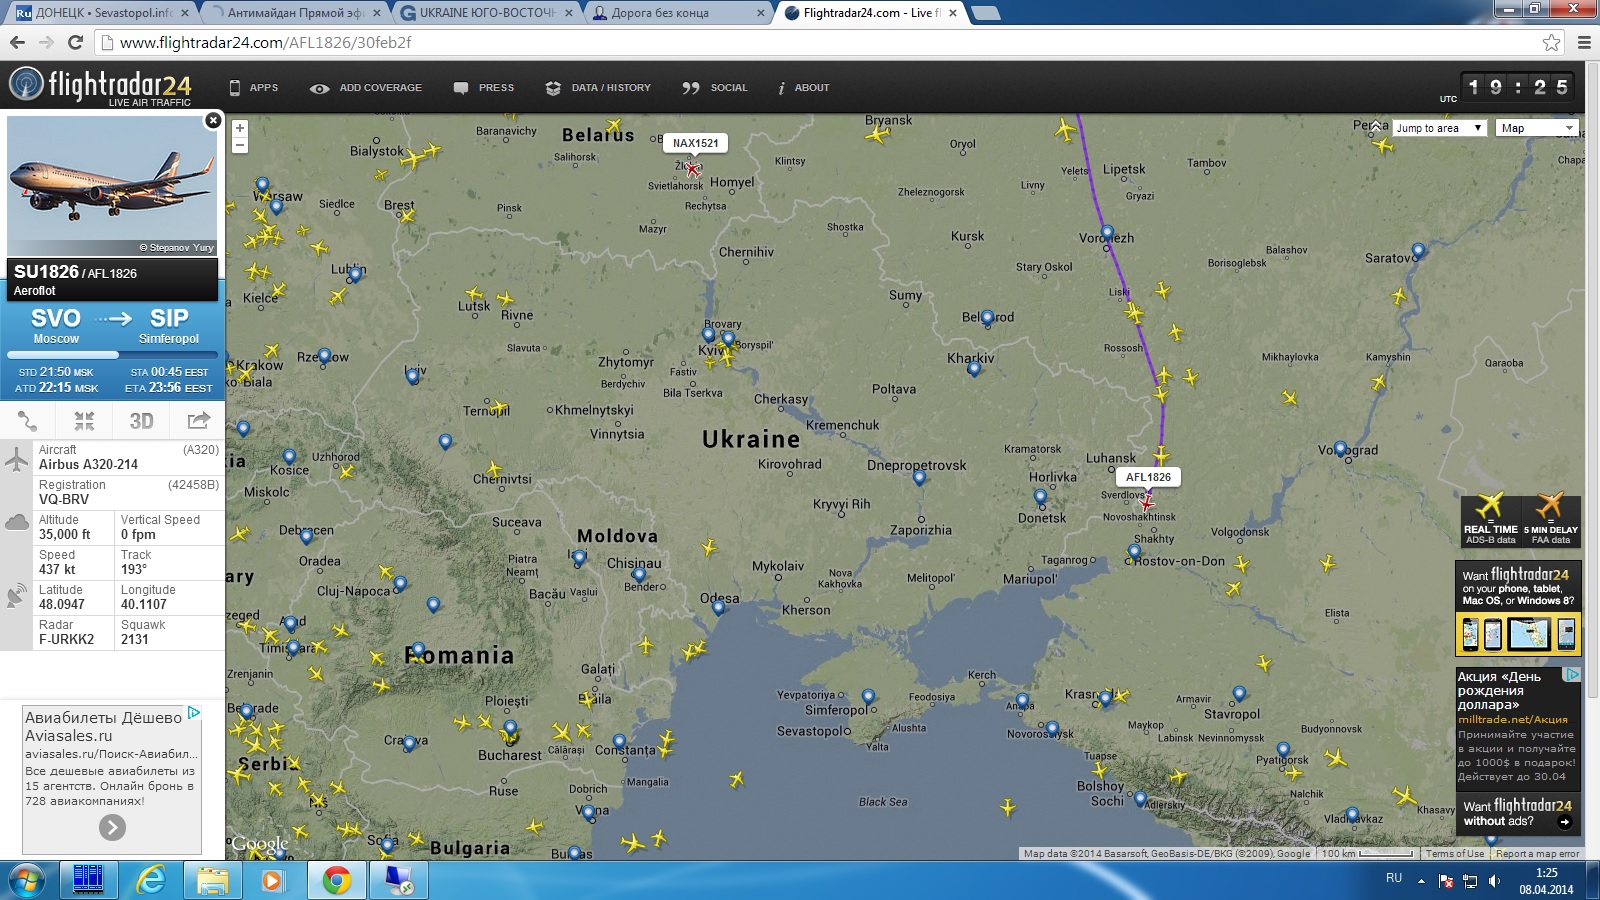Image resolution: width=1600 pixels, height=900 pixels.
Task: Go back with the browser back arrow
Action: tap(17, 42)
